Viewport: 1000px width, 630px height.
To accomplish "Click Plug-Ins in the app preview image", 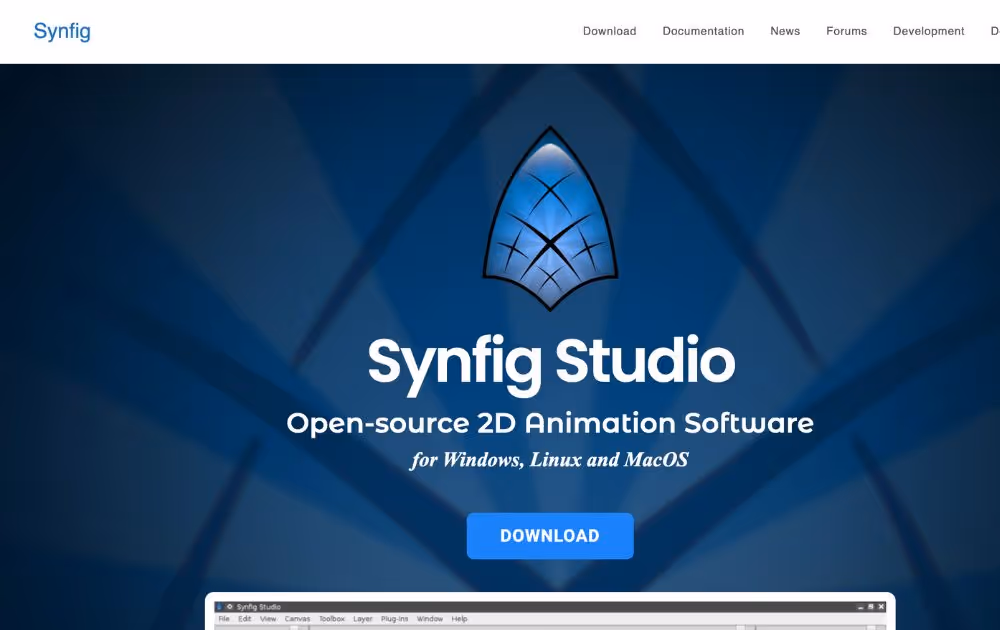I will (394, 619).
